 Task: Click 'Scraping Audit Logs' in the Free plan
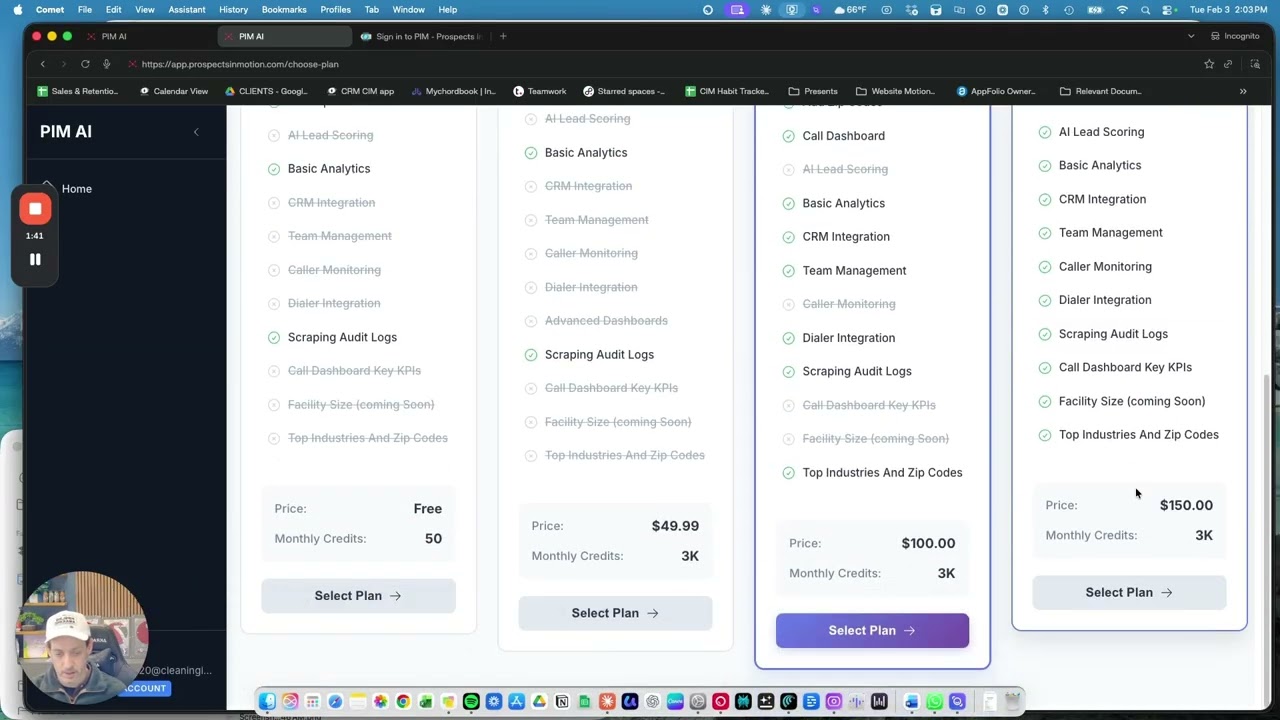[342, 337]
